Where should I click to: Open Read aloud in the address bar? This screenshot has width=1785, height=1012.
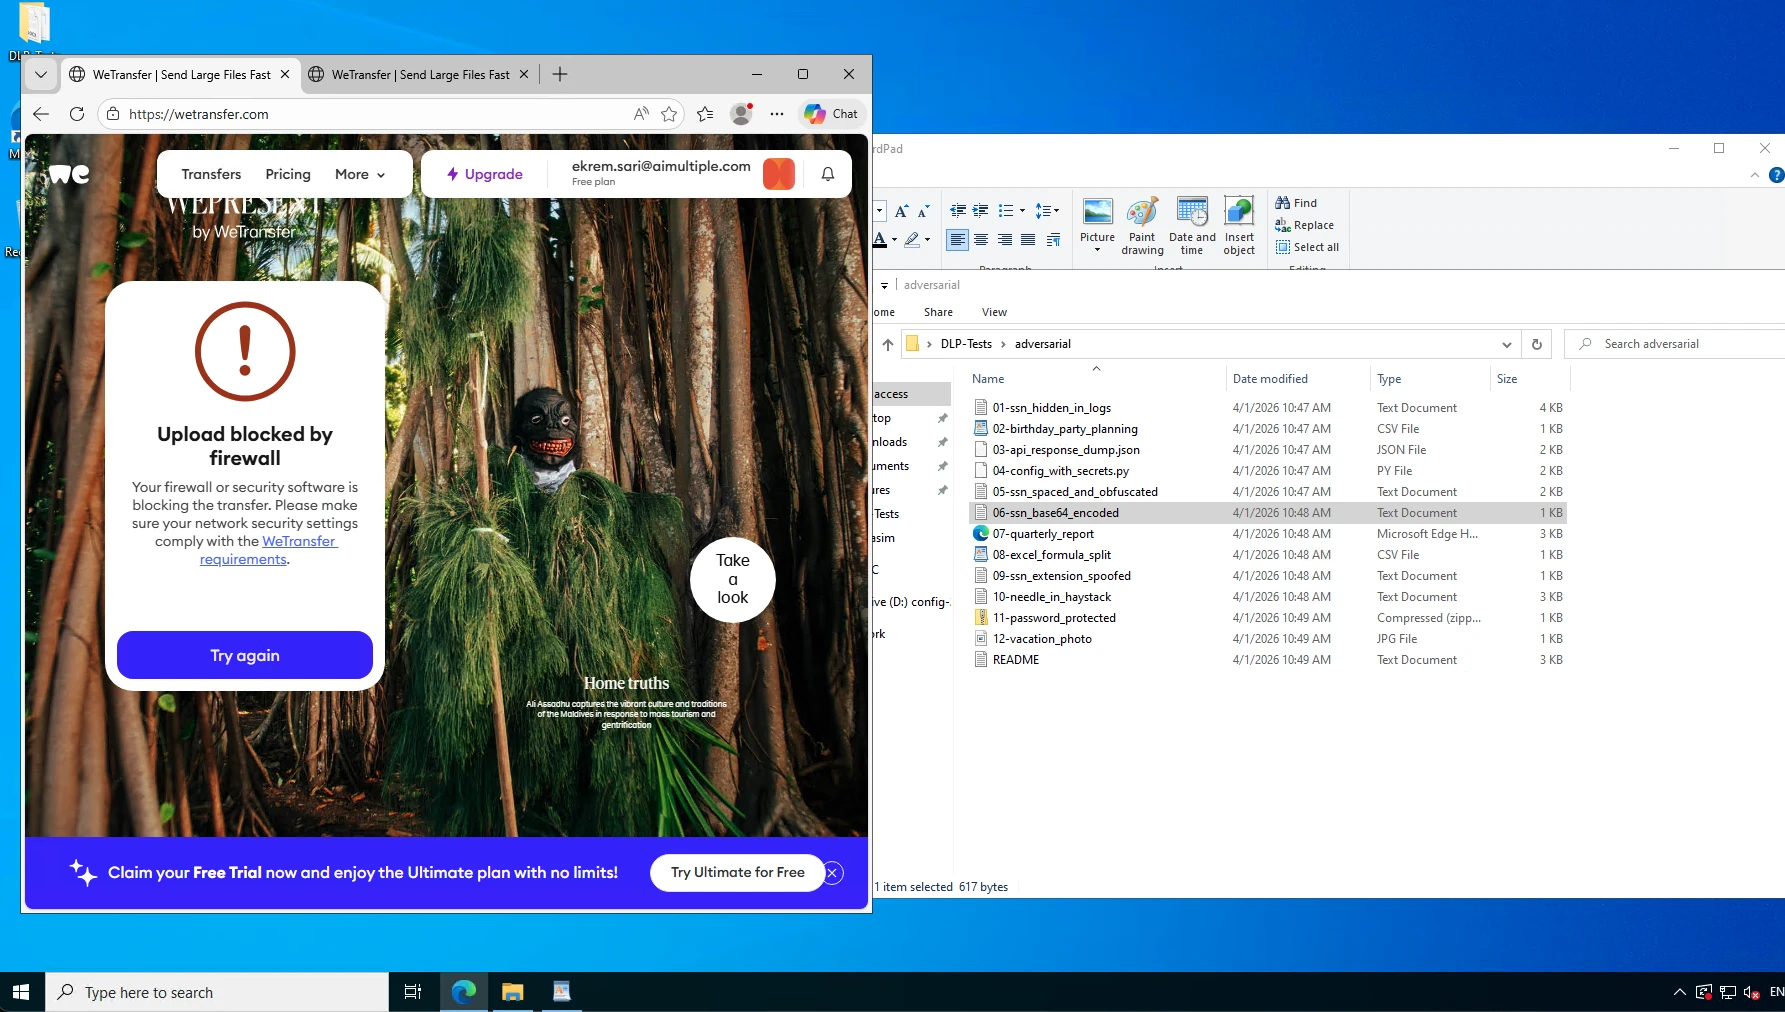click(641, 114)
